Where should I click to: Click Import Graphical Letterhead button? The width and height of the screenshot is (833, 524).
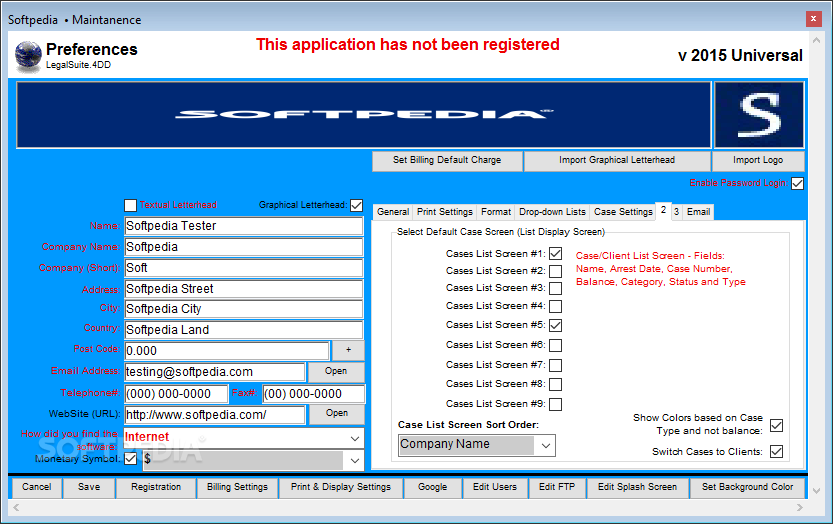pos(617,160)
